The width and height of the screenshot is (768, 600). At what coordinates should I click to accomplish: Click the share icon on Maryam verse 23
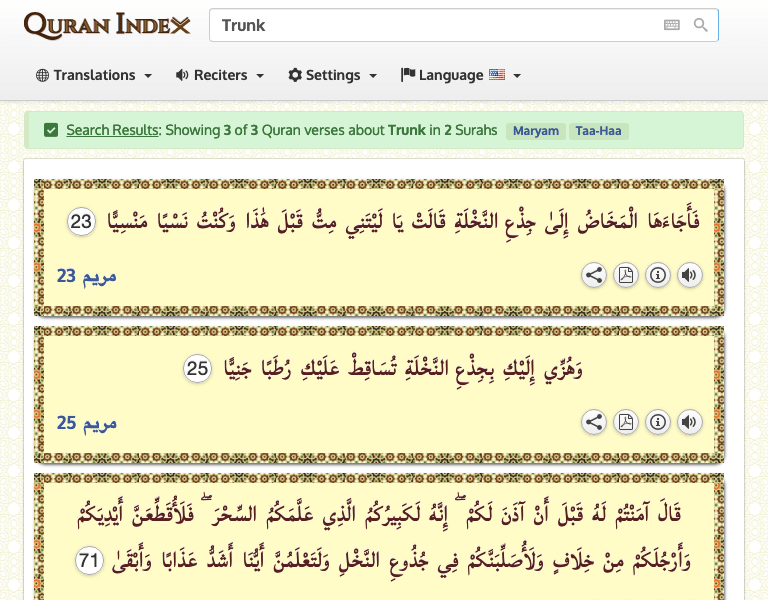pos(594,276)
